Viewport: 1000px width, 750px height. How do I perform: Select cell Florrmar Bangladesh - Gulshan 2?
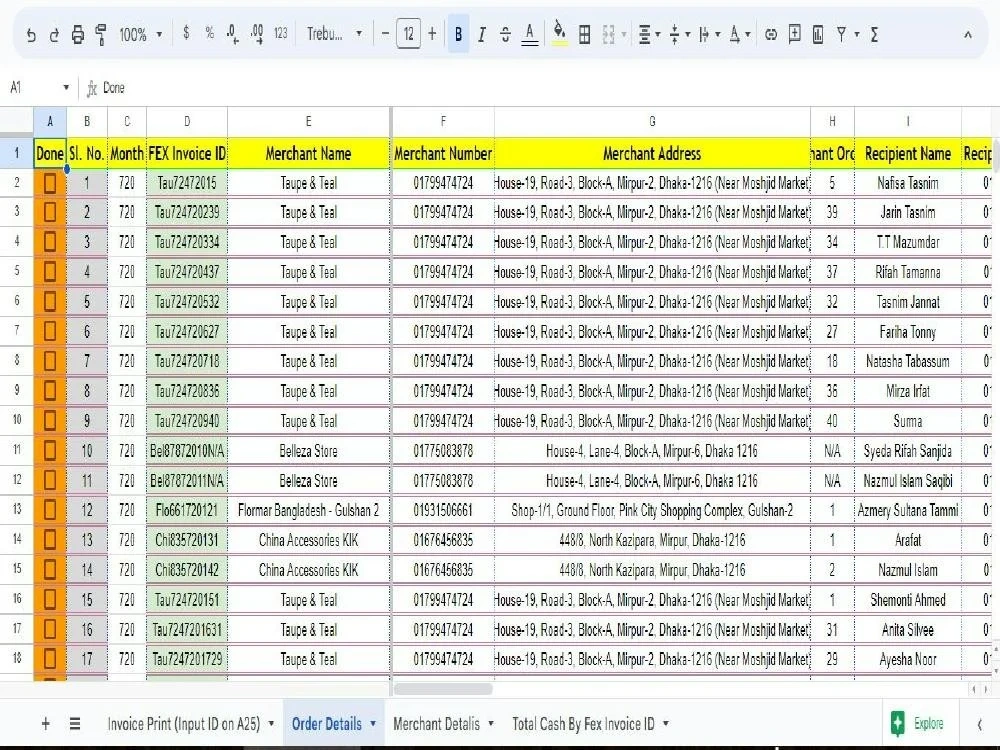click(x=309, y=510)
